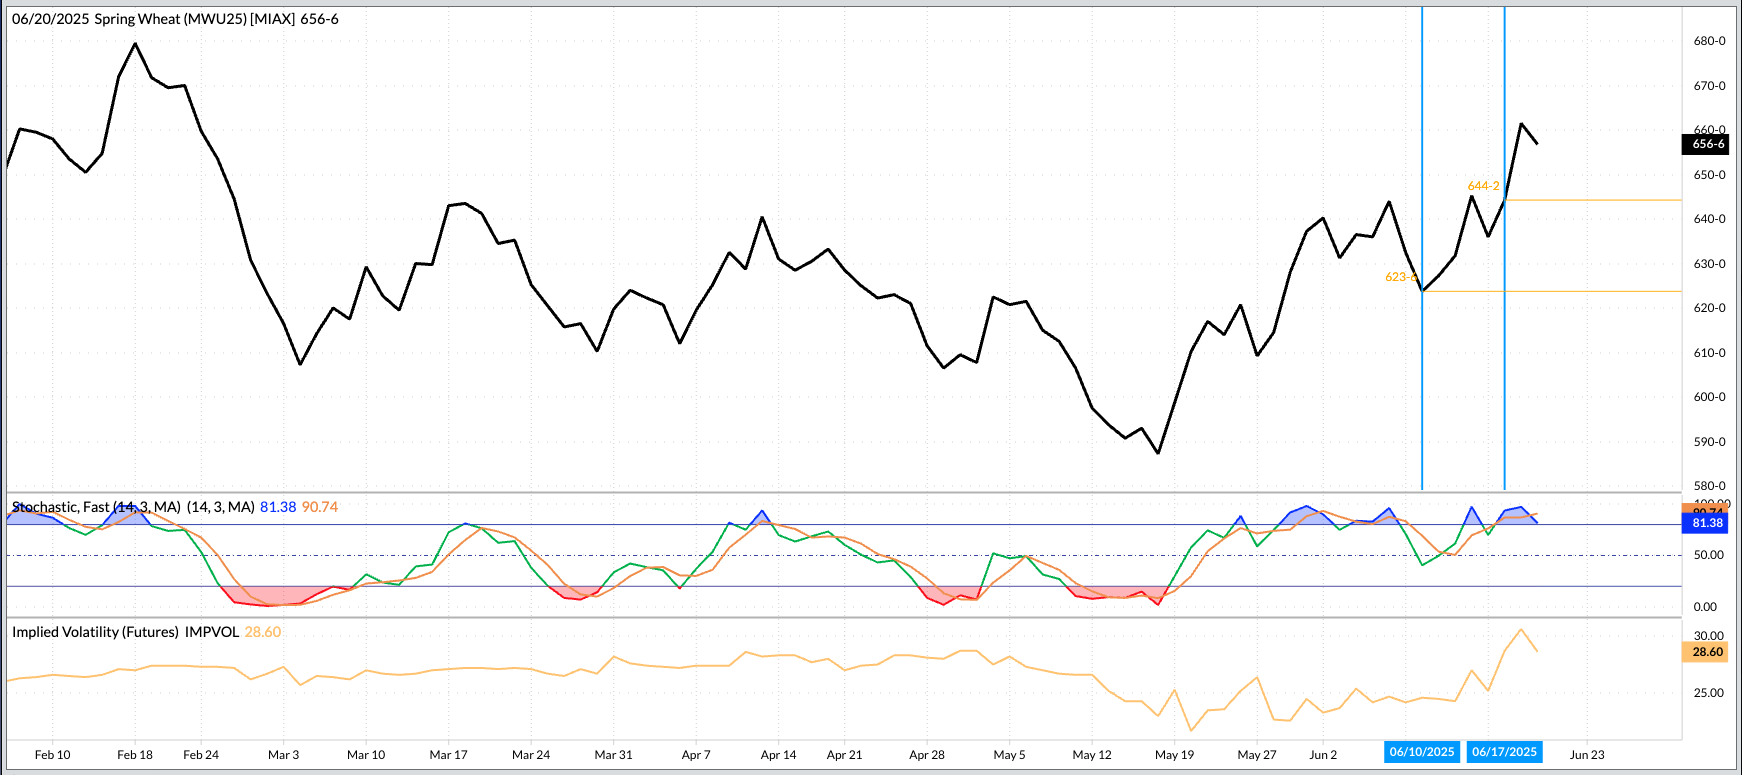Click the 600-0 label on price axis

coord(1709,397)
